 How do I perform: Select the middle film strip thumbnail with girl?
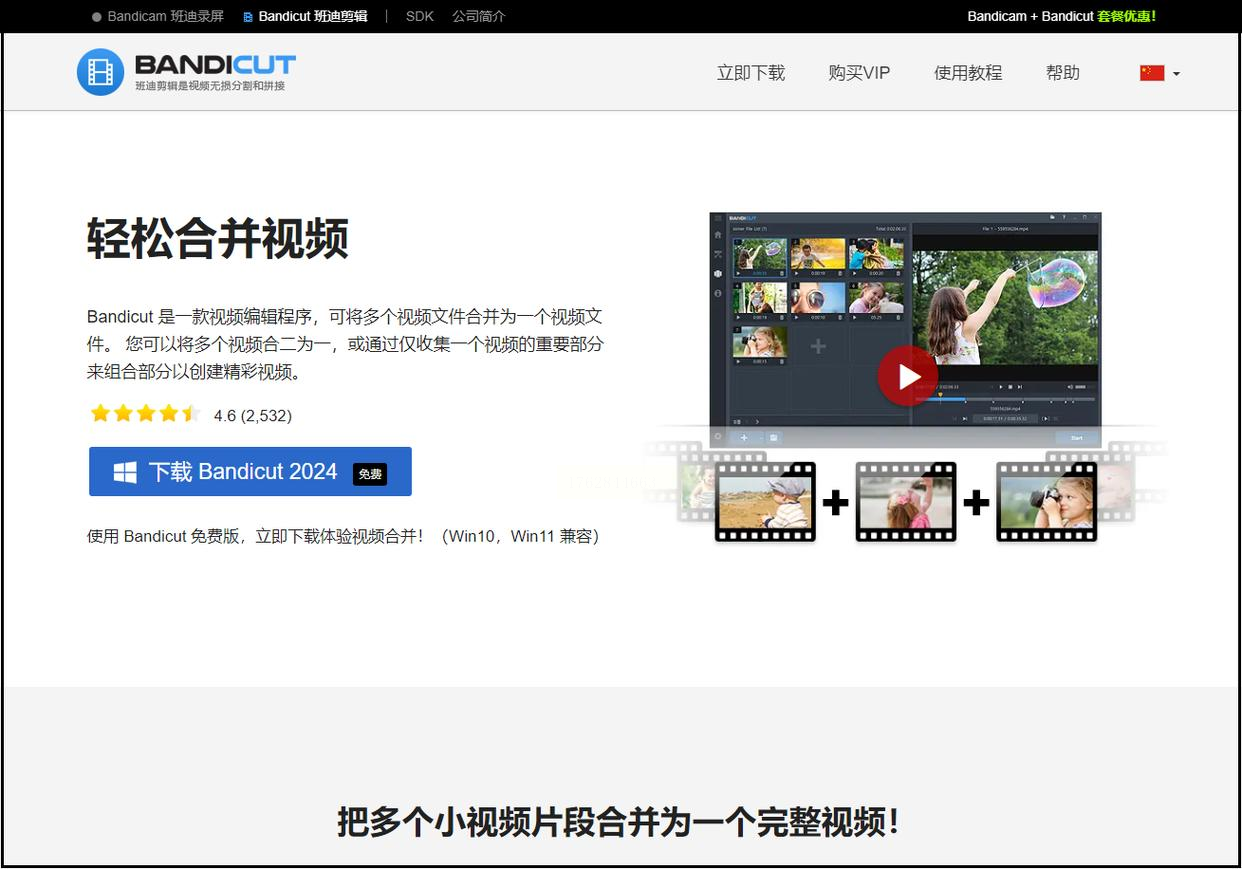point(906,502)
